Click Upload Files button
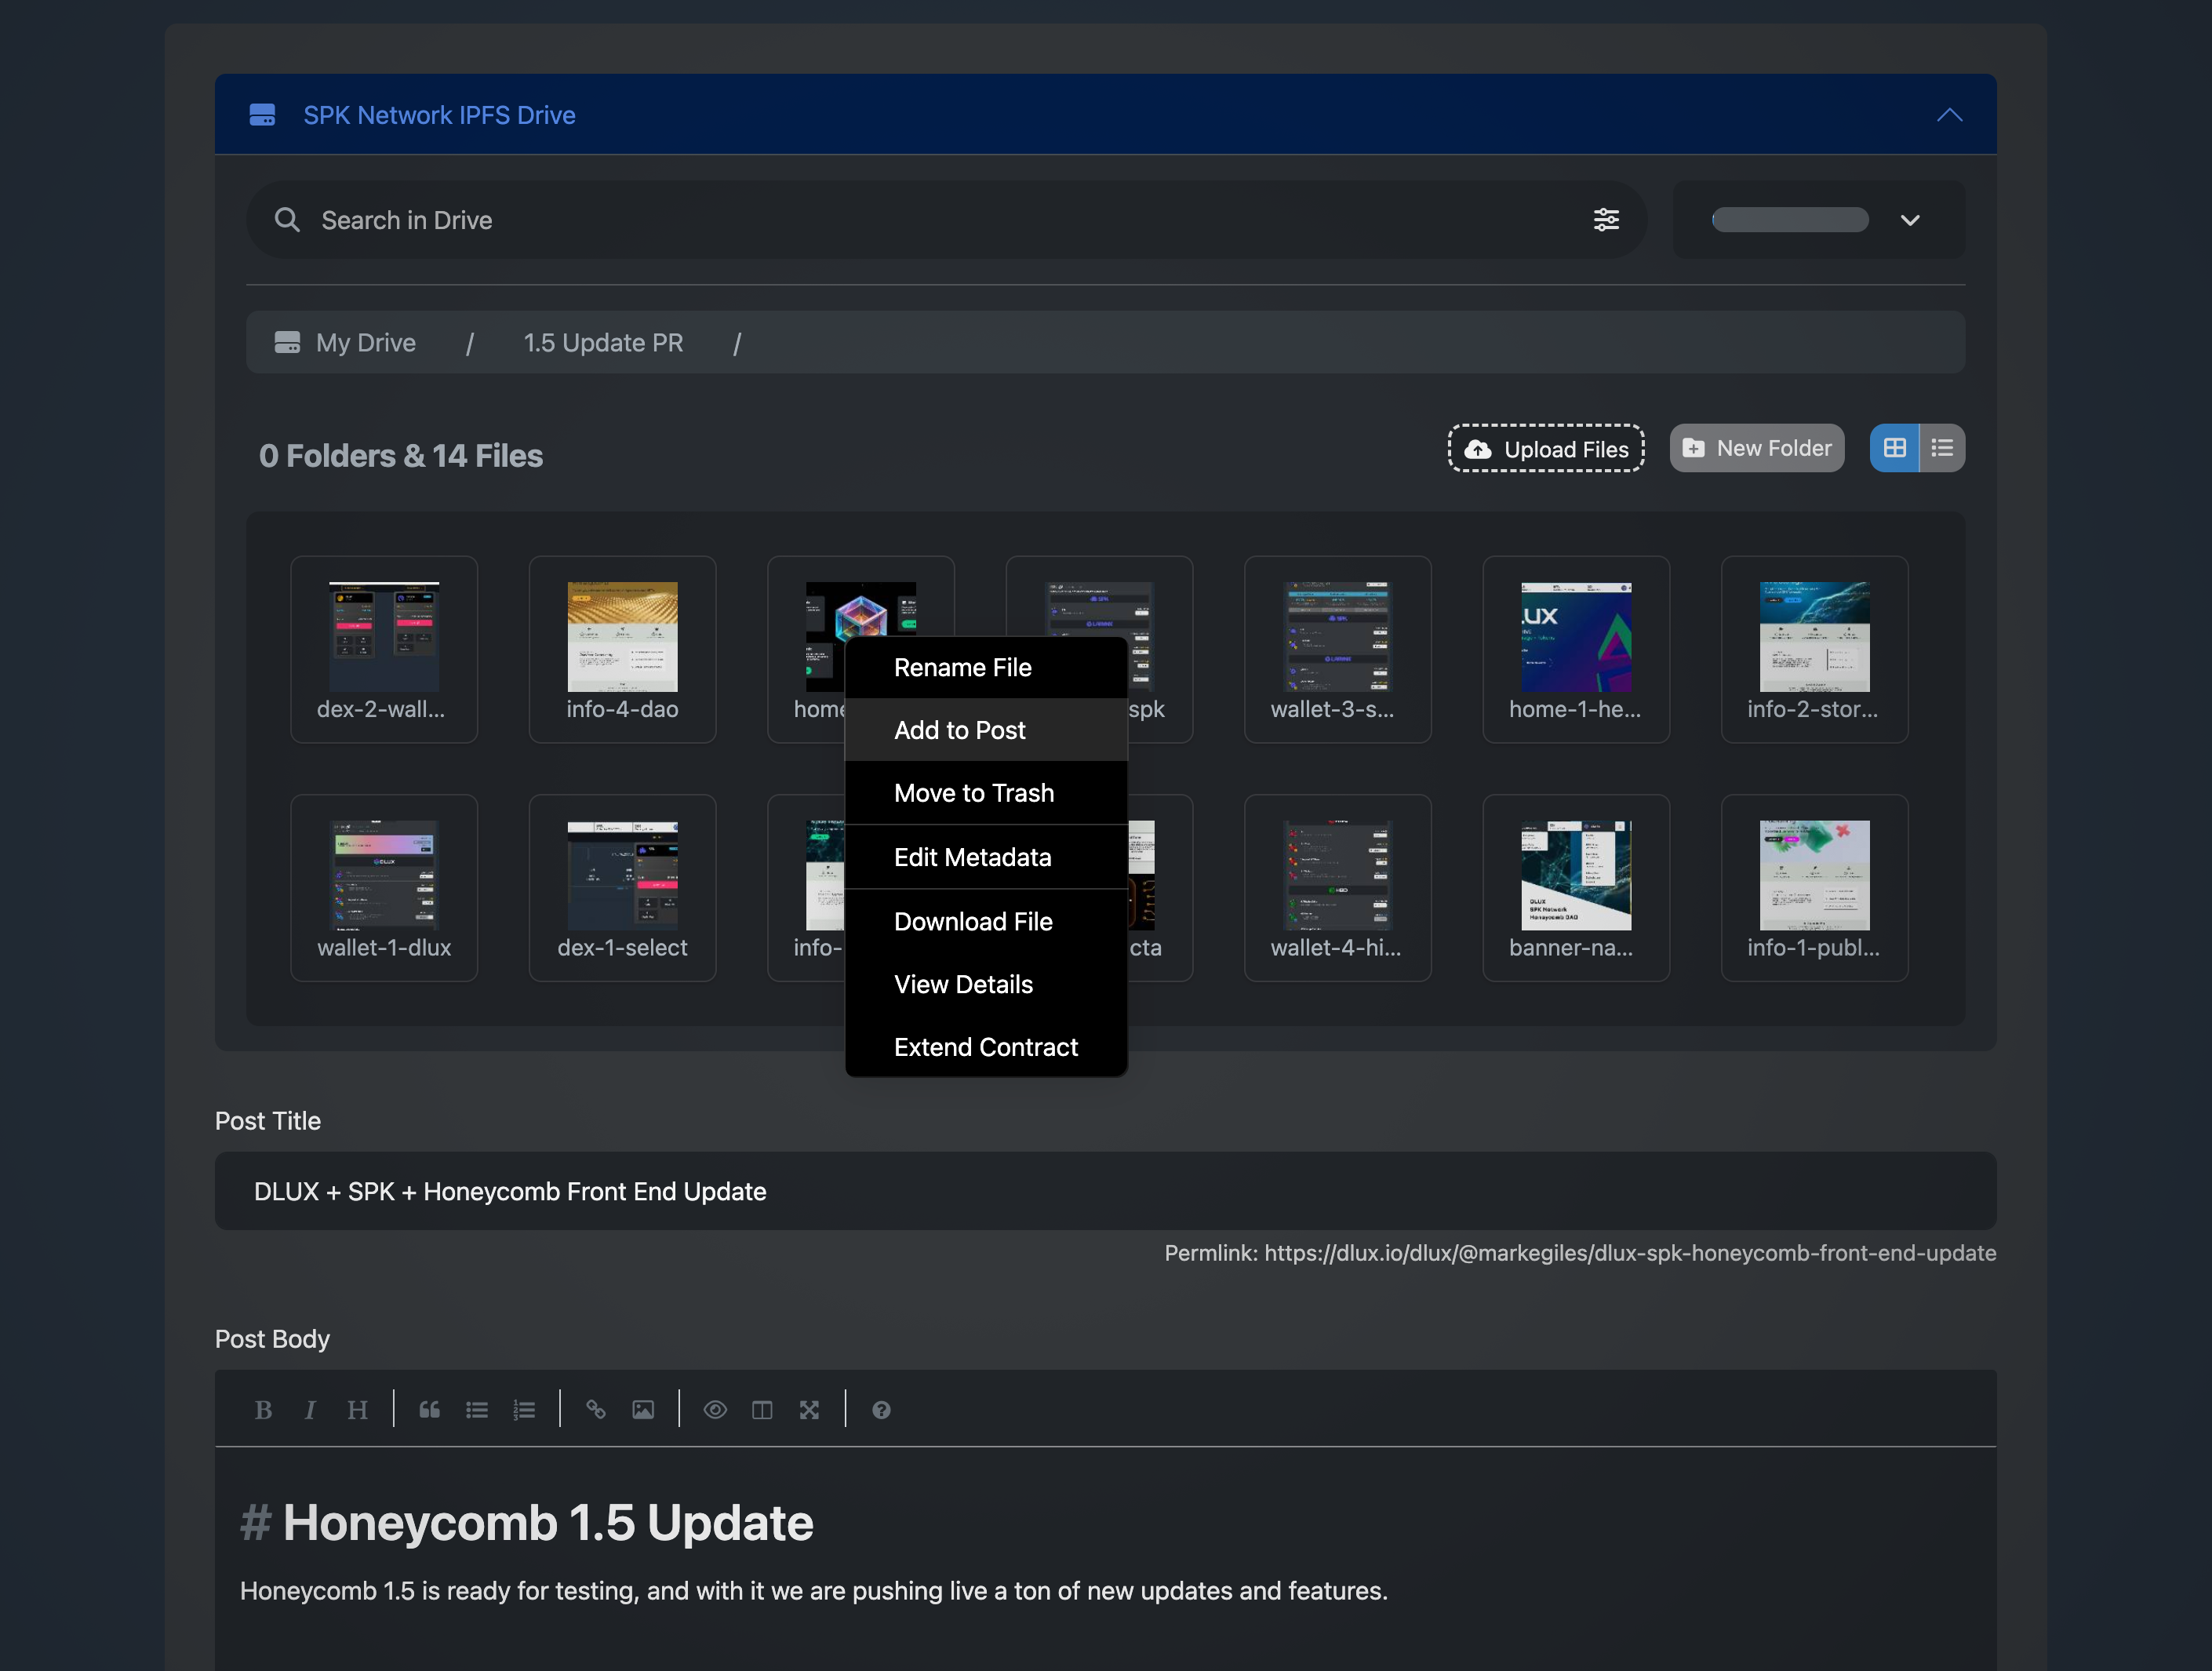The image size is (2212, 1671). pos(1546,449)
